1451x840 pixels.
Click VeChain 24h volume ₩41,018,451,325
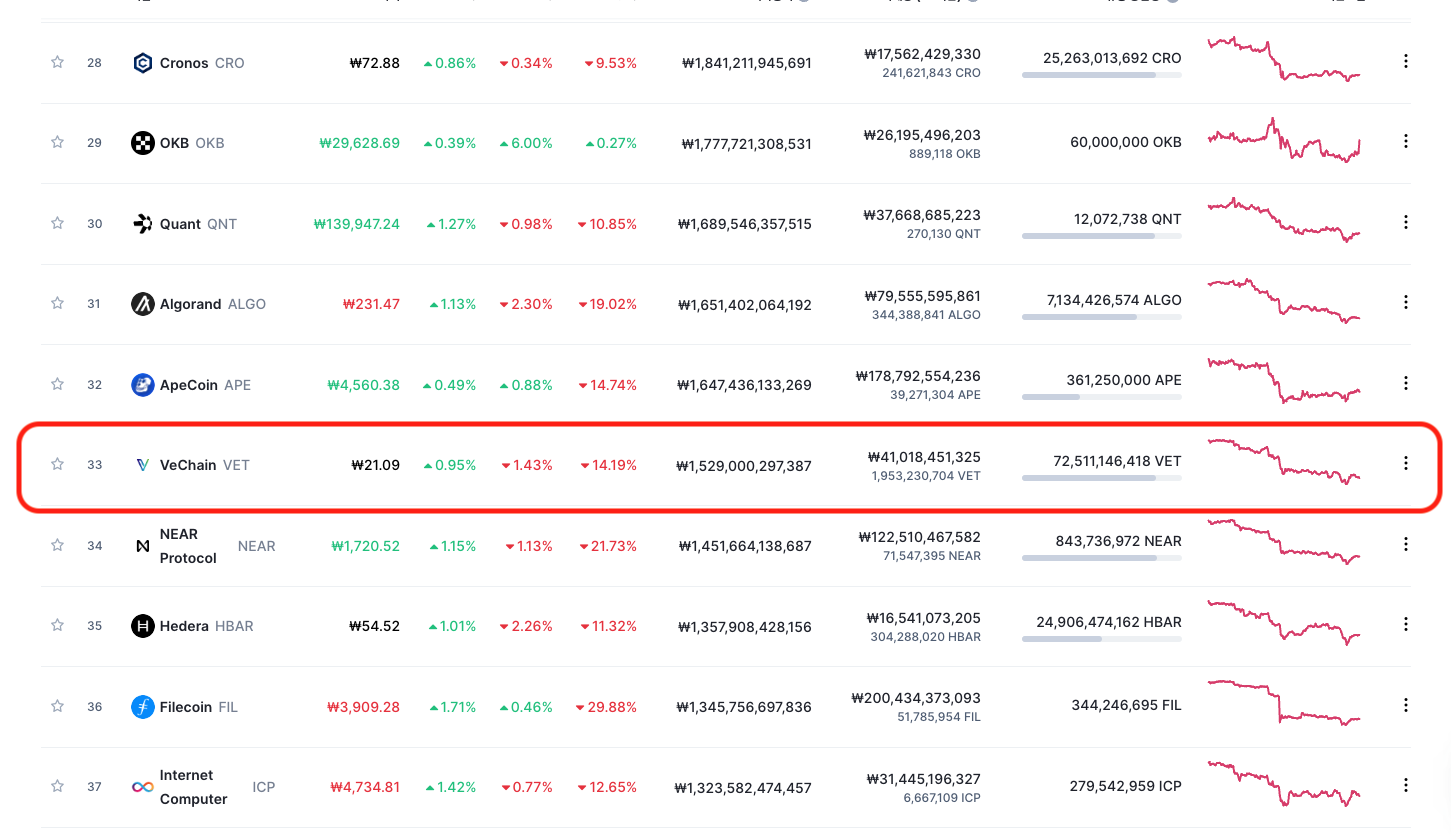[x=924, y=457]
